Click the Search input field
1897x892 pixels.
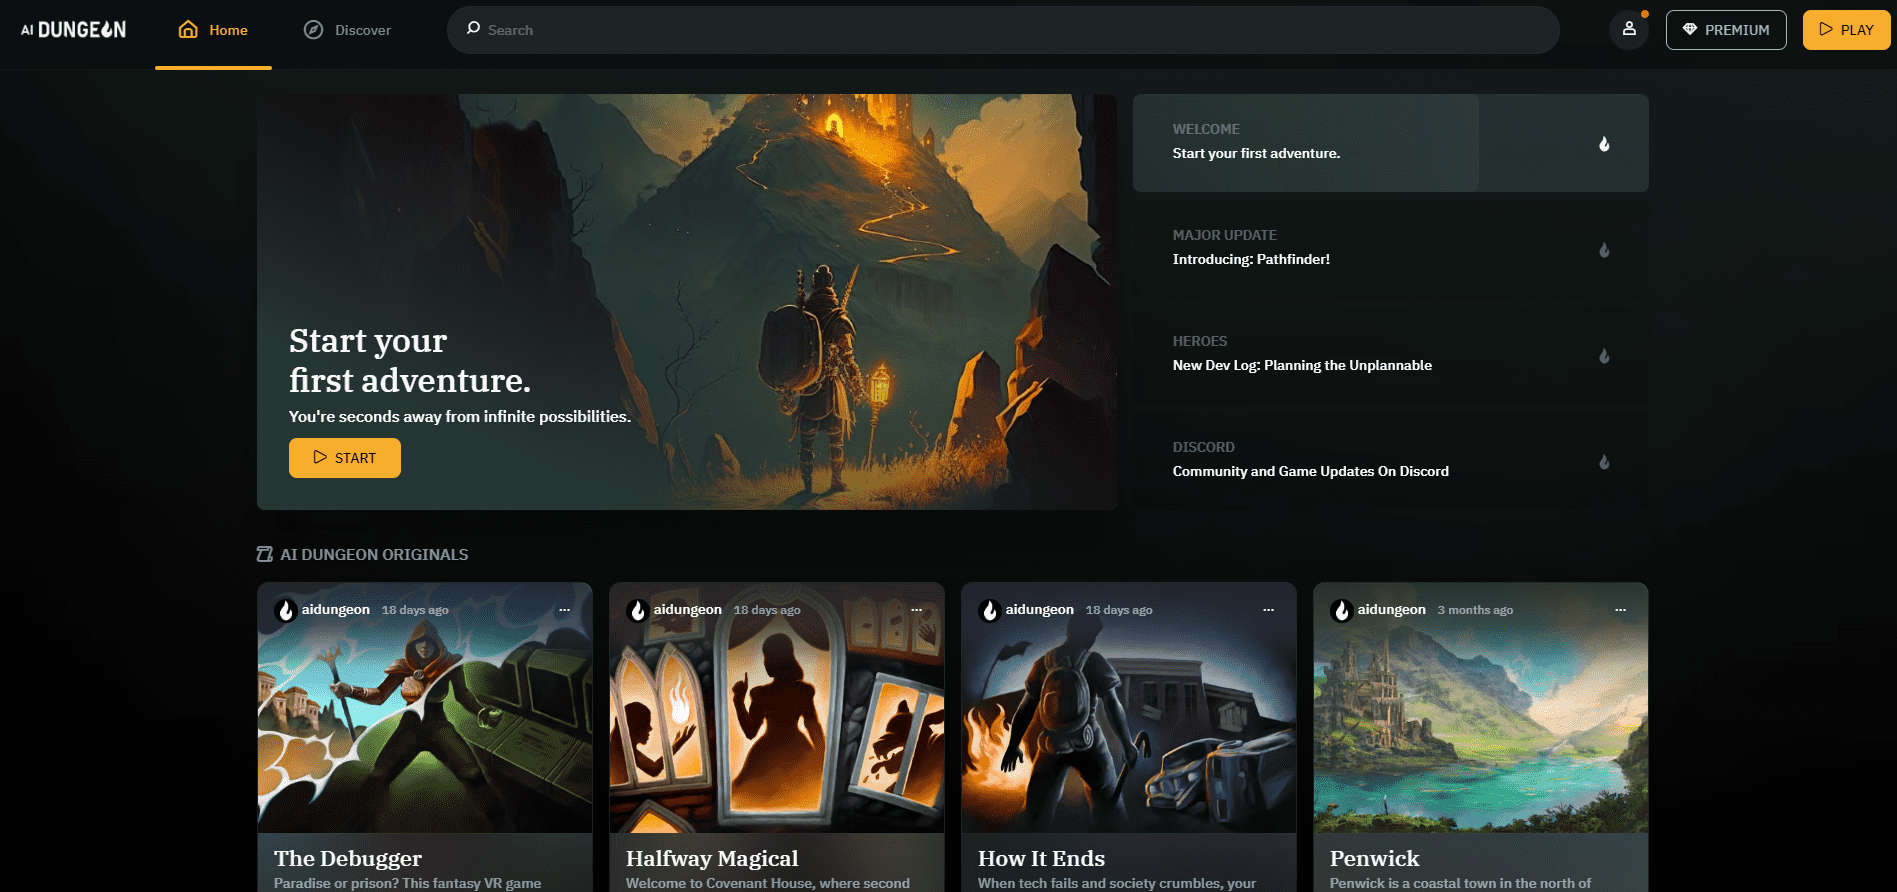(1003, 30)
